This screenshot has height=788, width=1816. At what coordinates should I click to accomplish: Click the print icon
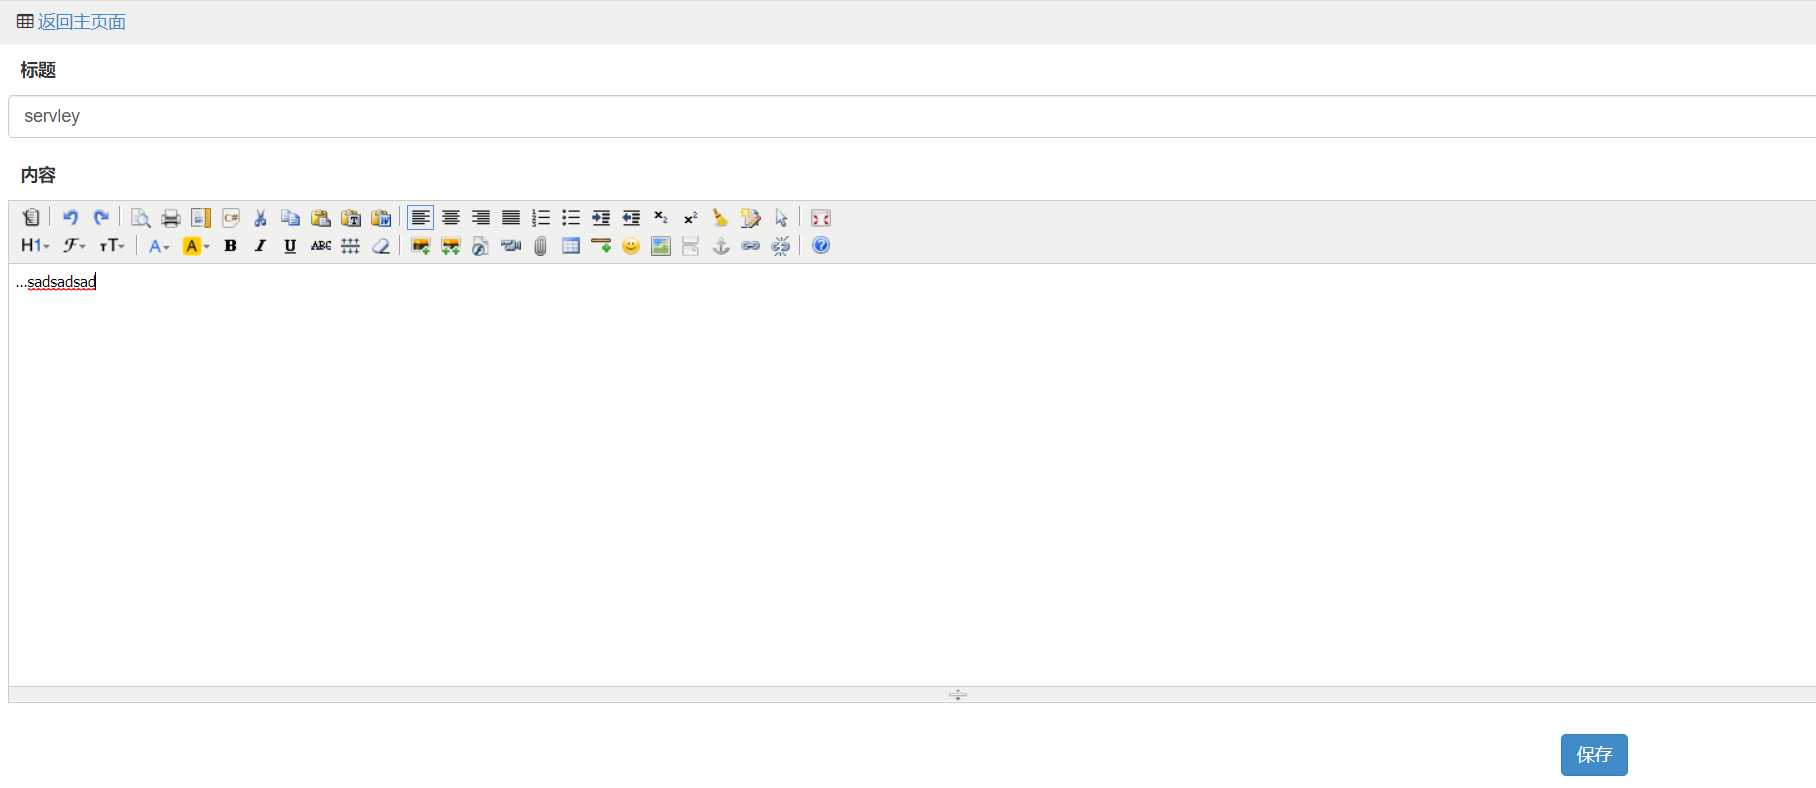[x=171, y=217]
